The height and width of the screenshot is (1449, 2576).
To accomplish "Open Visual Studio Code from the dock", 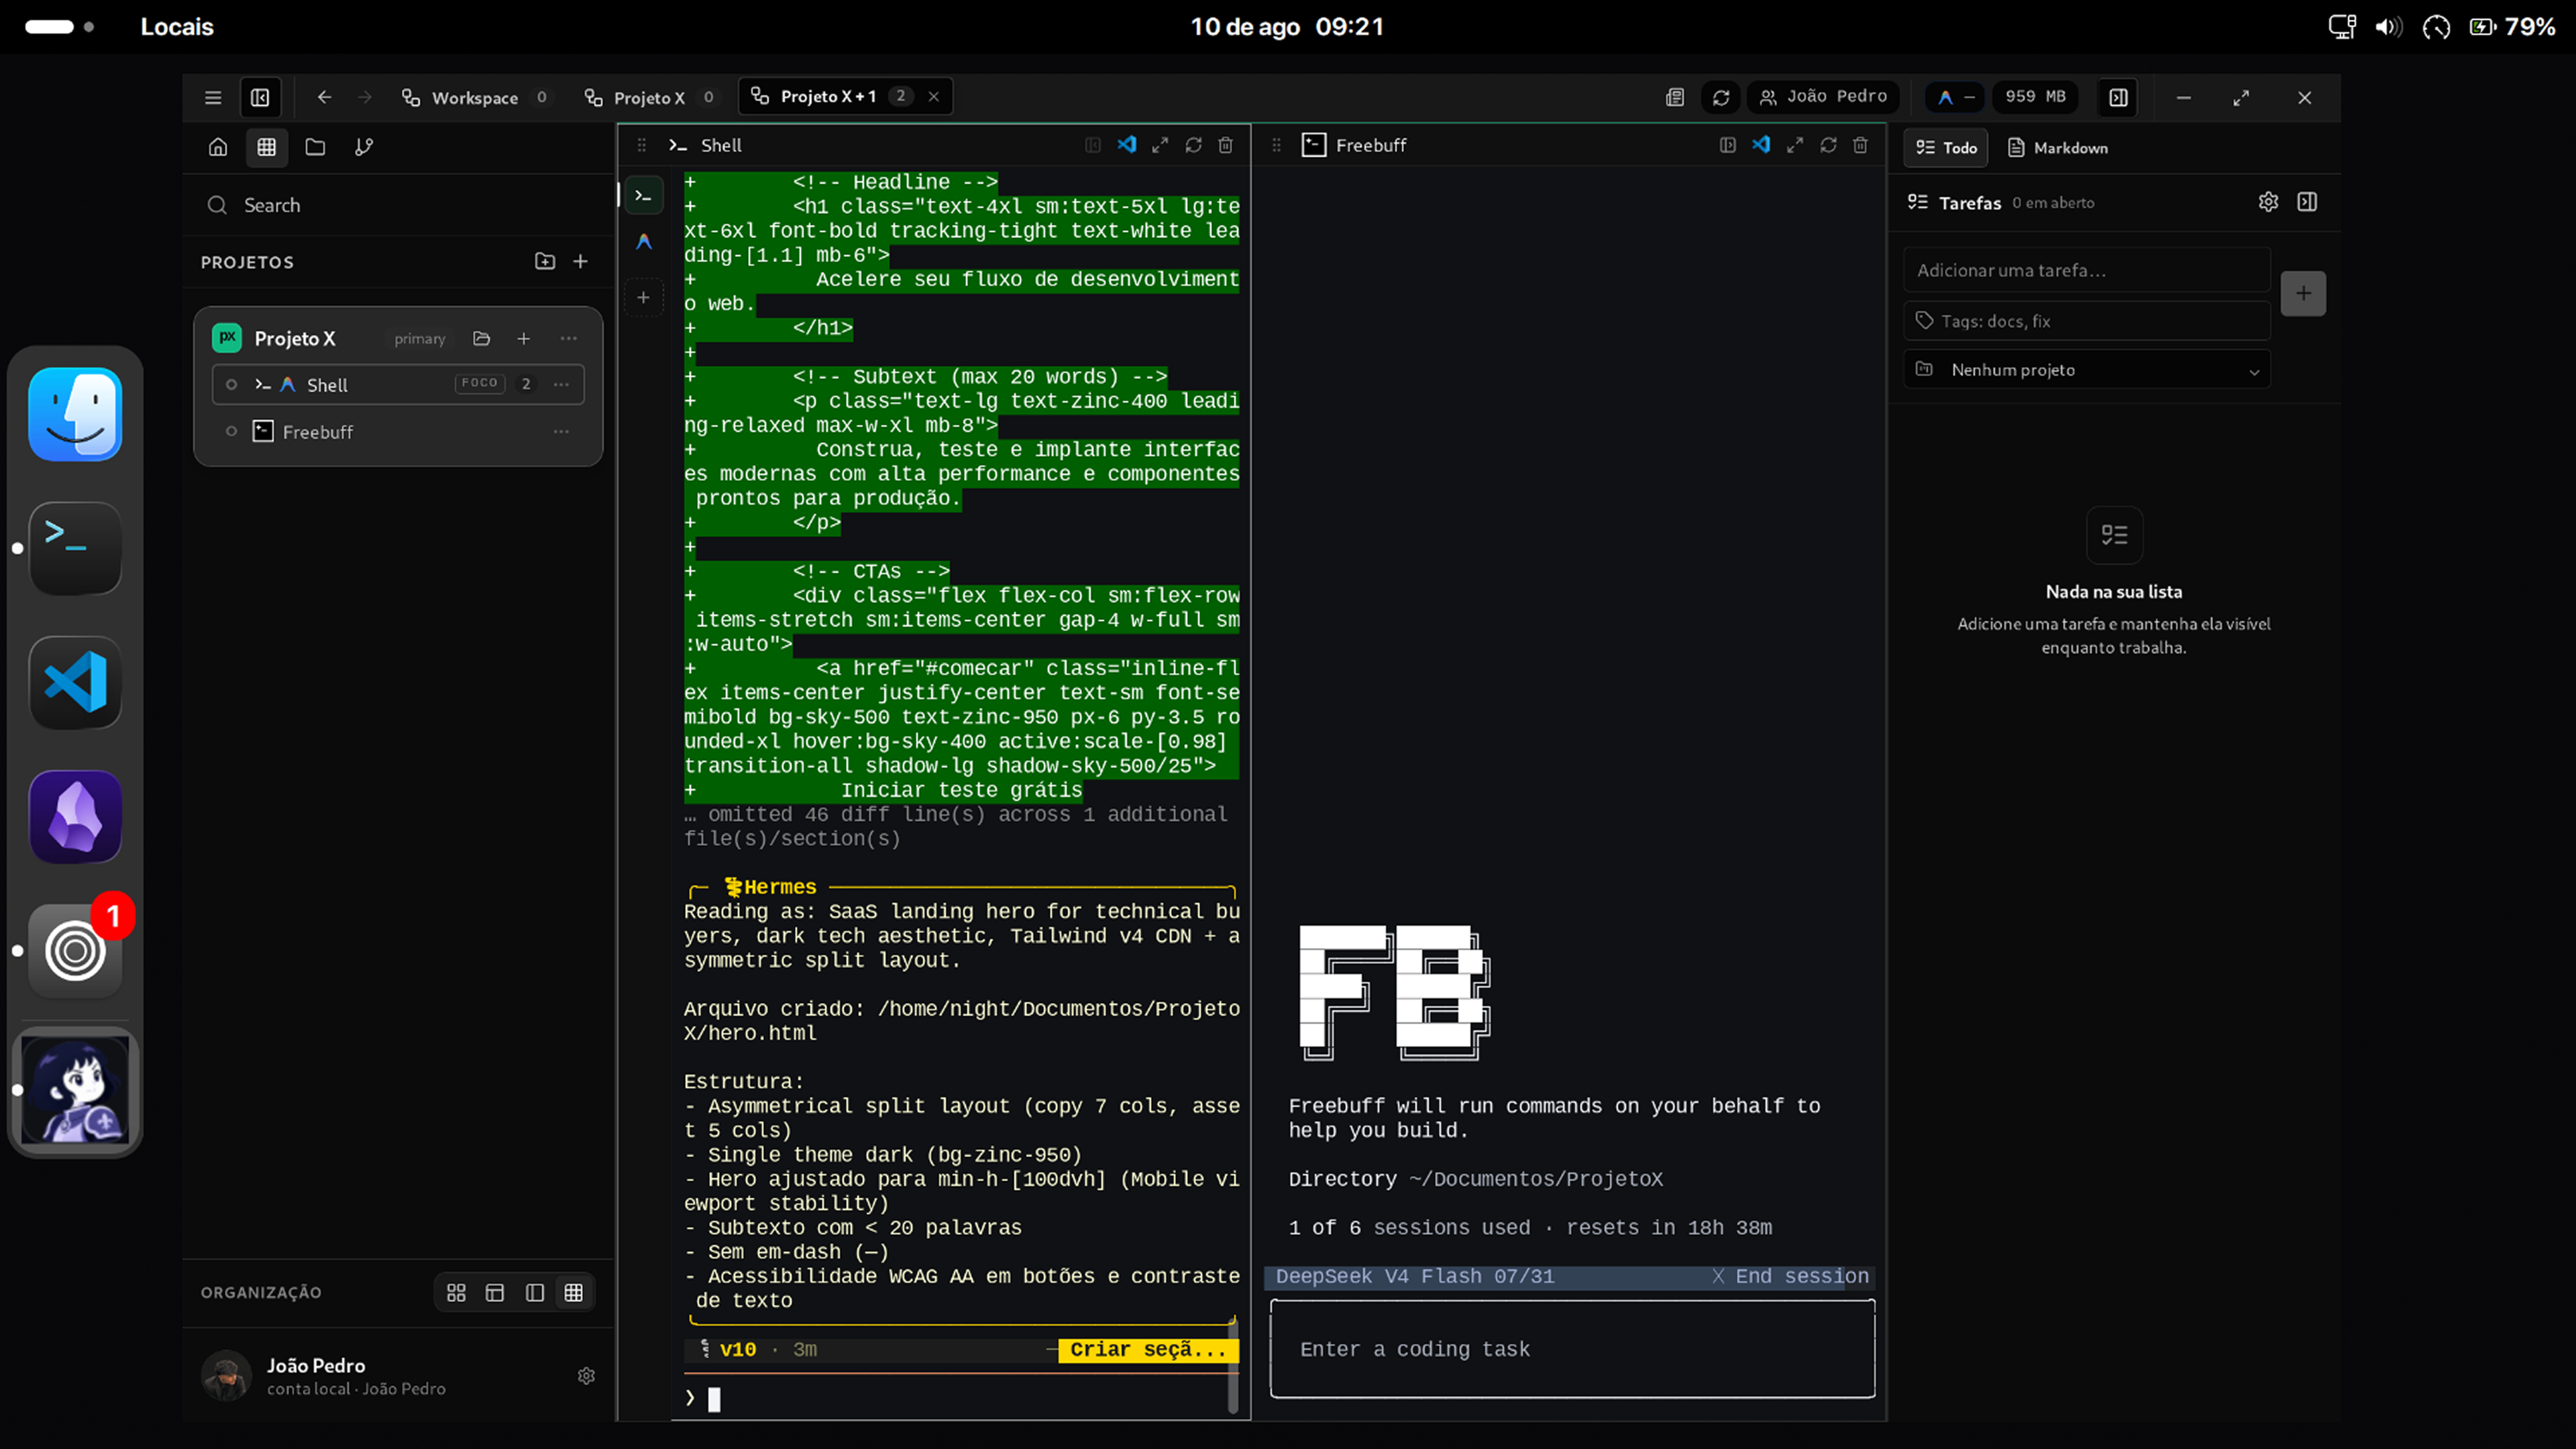I will [76, 683].
